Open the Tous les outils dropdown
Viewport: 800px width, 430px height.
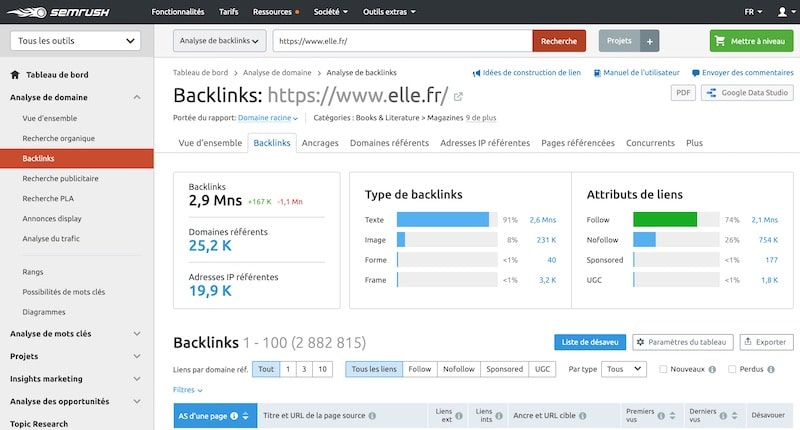[76, 41]
